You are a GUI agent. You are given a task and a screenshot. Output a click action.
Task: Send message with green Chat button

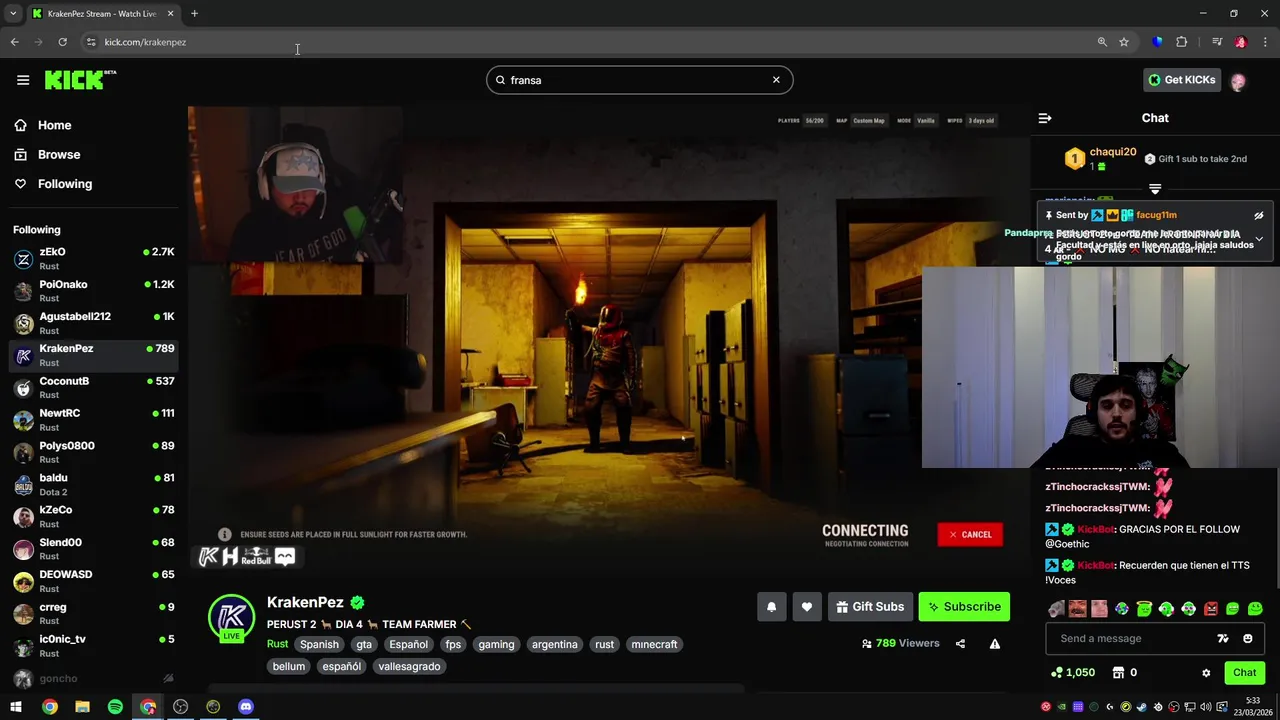pyautogui.click(x=1245, y=673)
